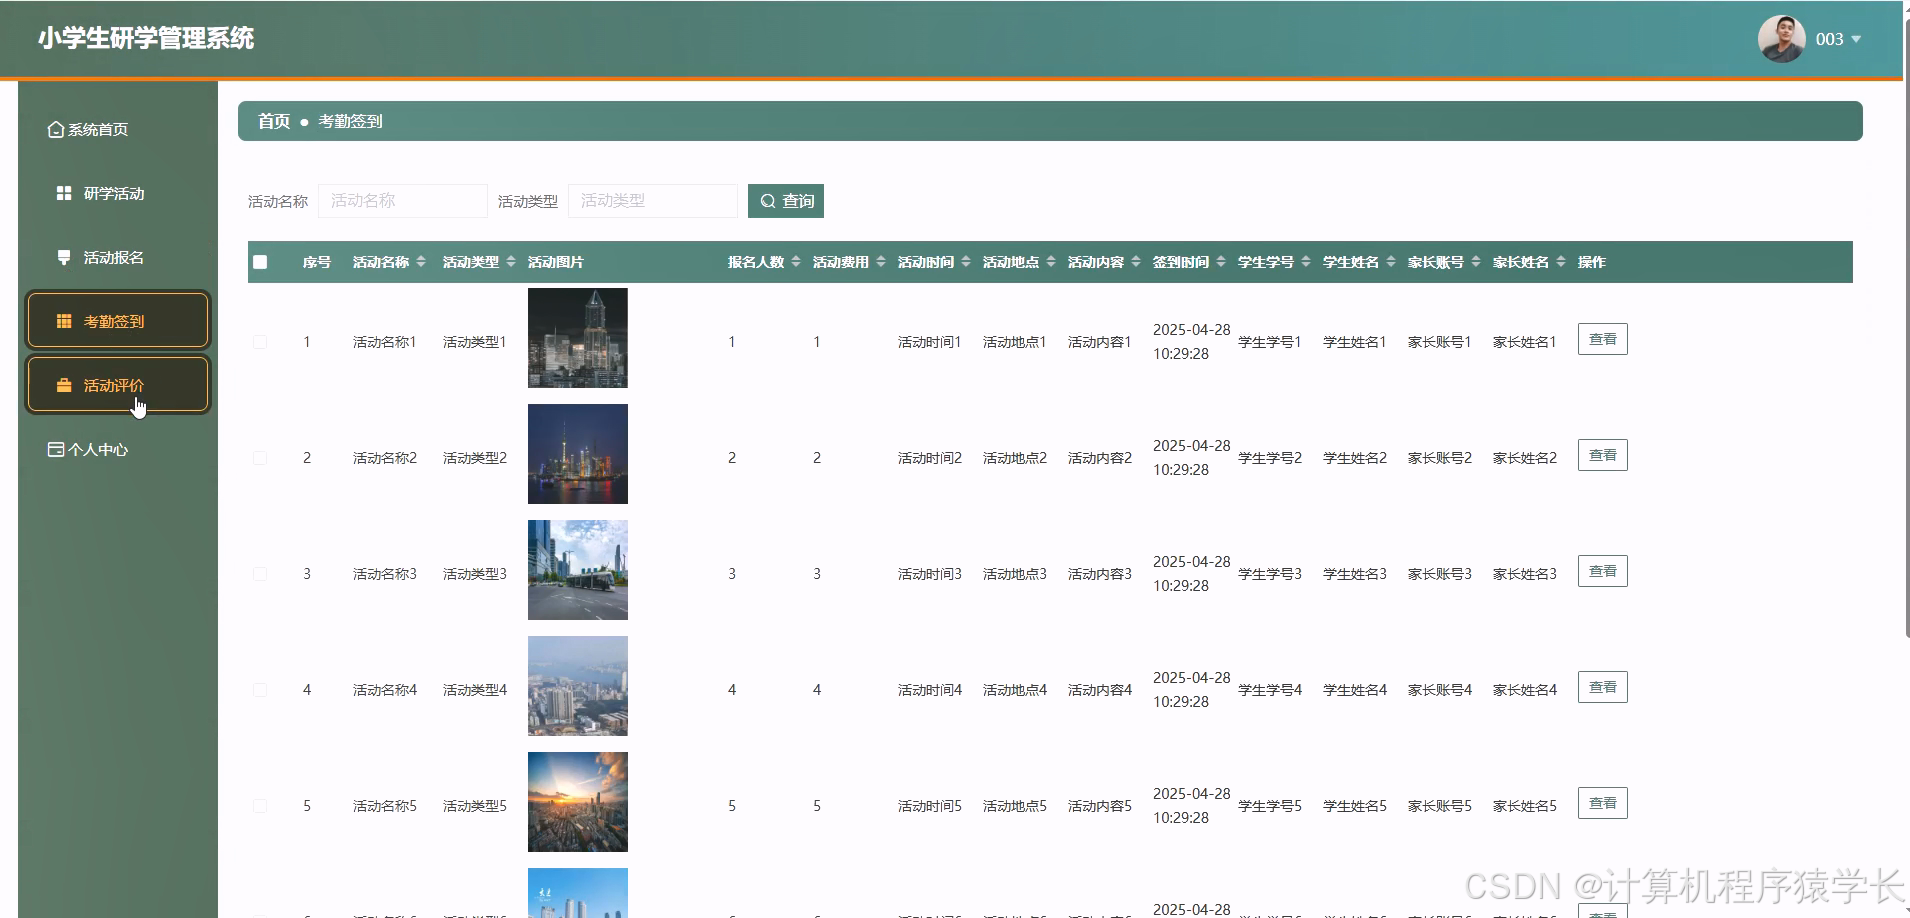
Task: Check the checkbox for row 活动名称4
Action: click(x=260, y=690)
